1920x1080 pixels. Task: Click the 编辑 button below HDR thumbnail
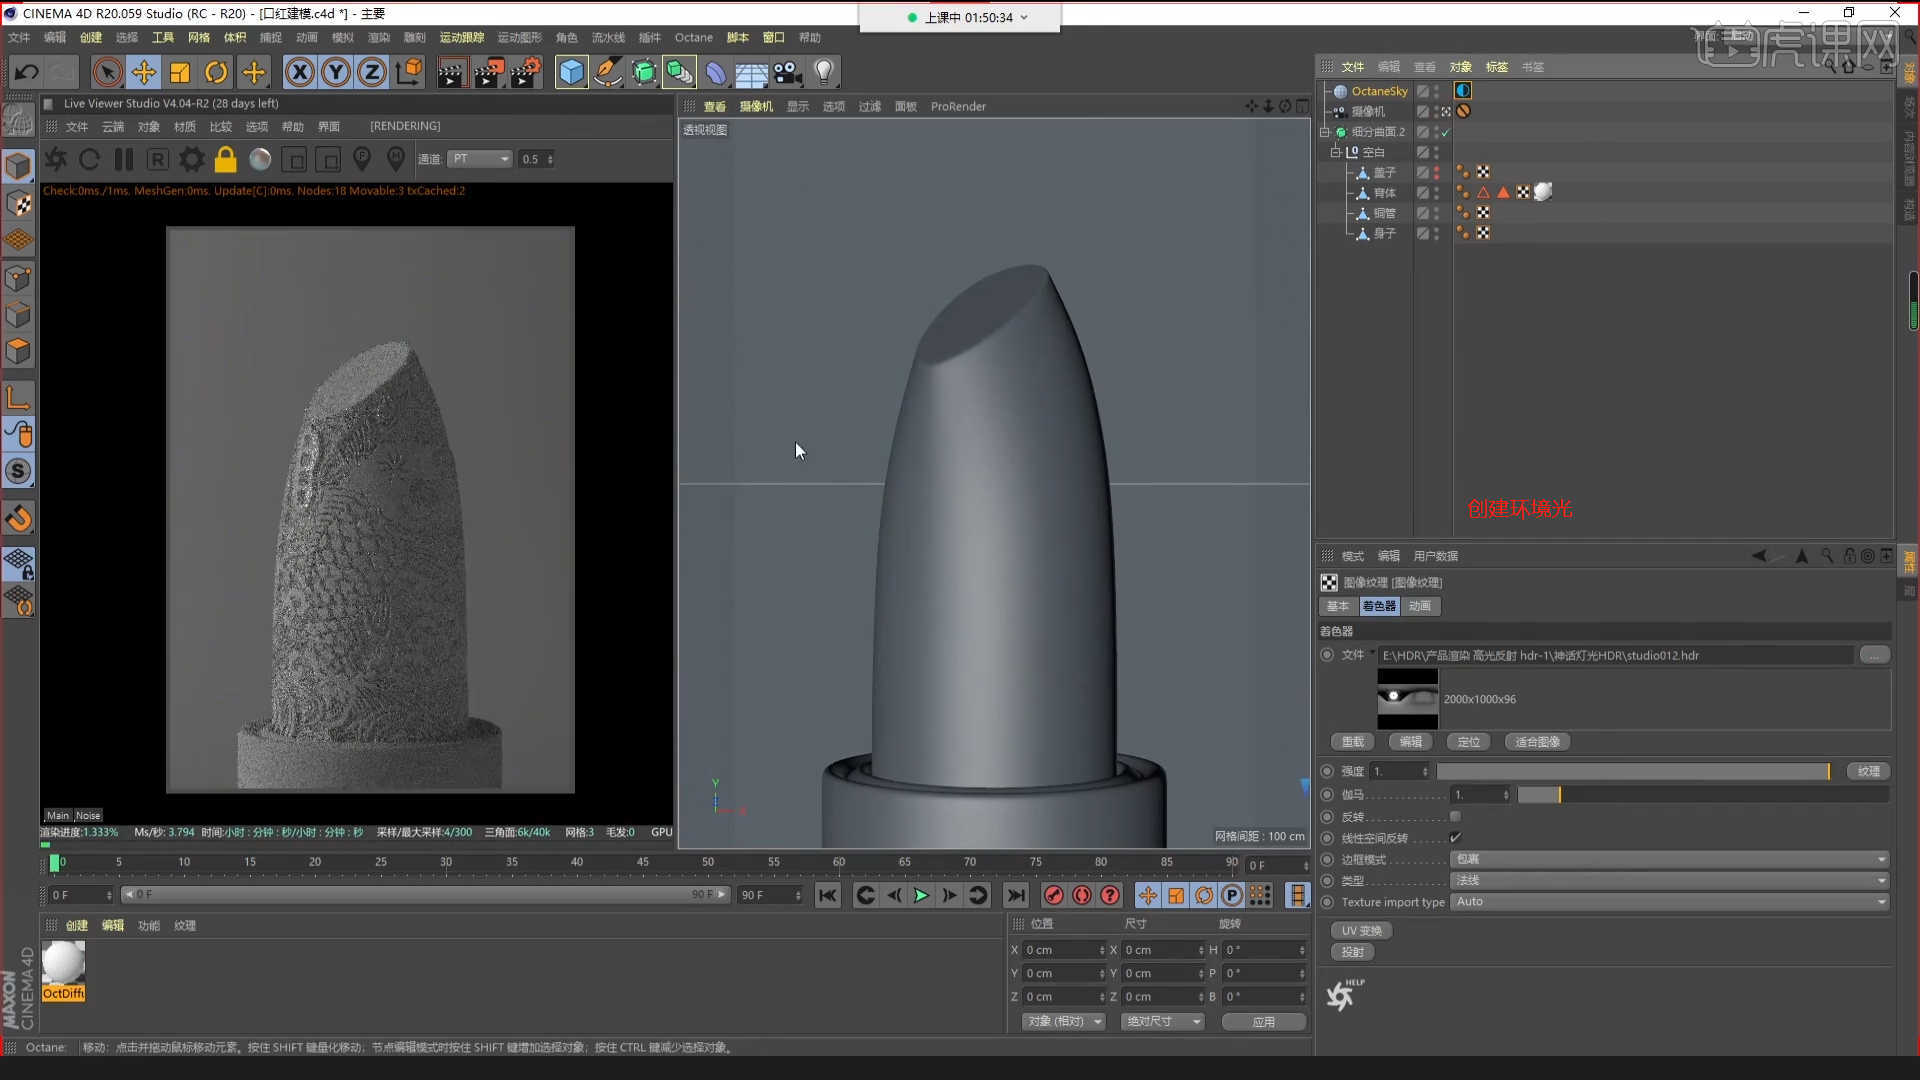click(1411, 742)
